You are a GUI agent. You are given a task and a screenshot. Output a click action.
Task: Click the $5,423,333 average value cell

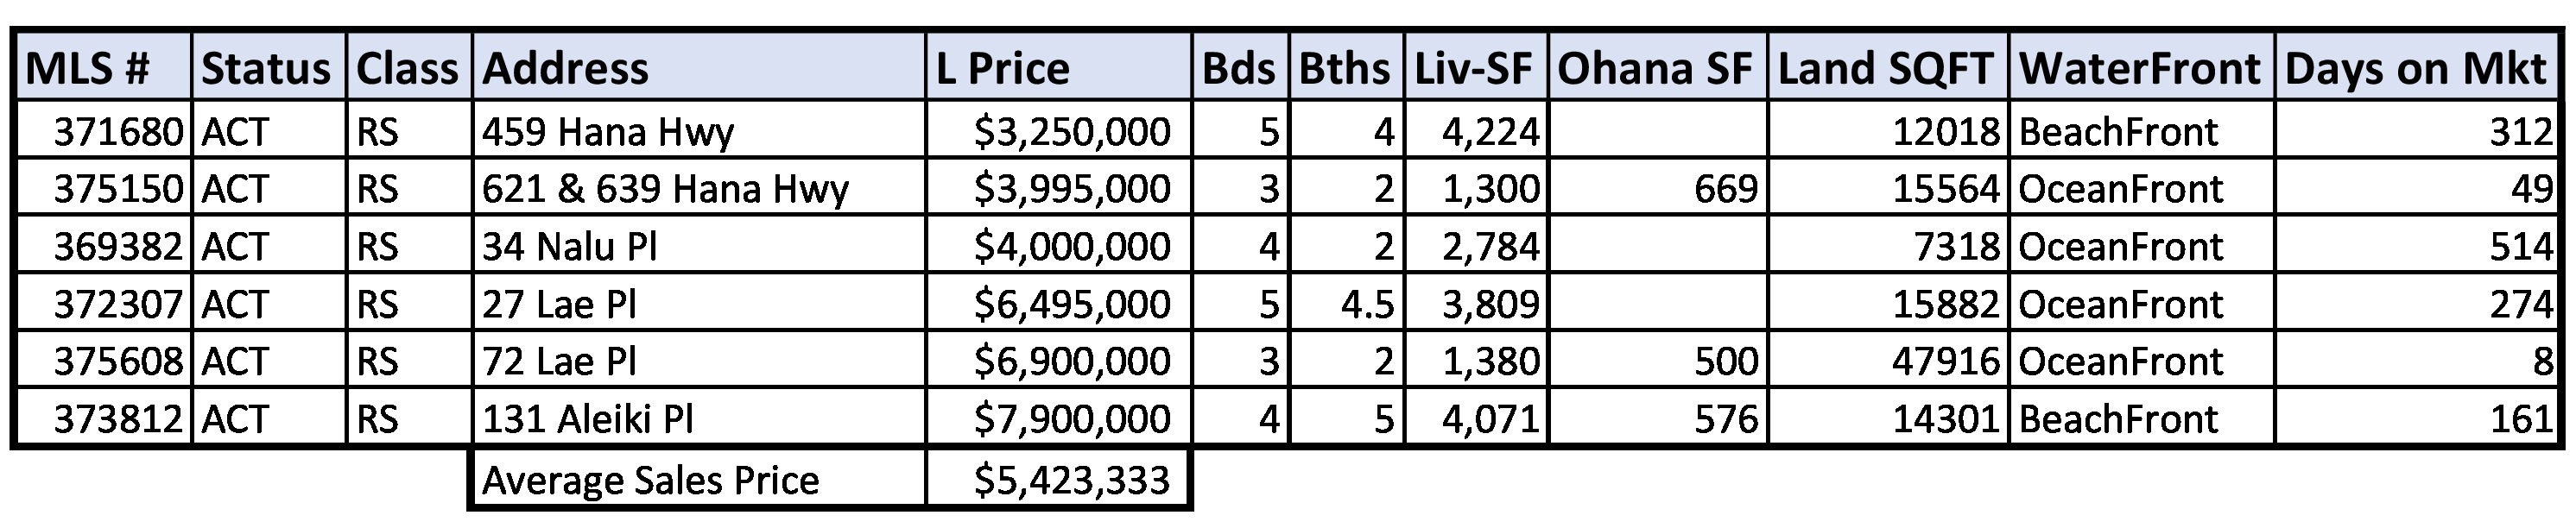[x=1072, y=481]
